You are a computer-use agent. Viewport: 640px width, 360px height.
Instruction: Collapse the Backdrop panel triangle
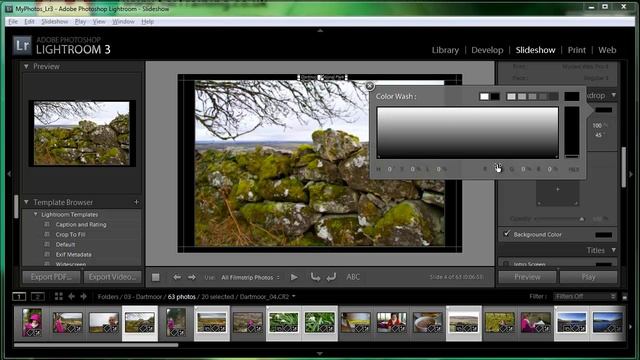[x=613, y=95]
